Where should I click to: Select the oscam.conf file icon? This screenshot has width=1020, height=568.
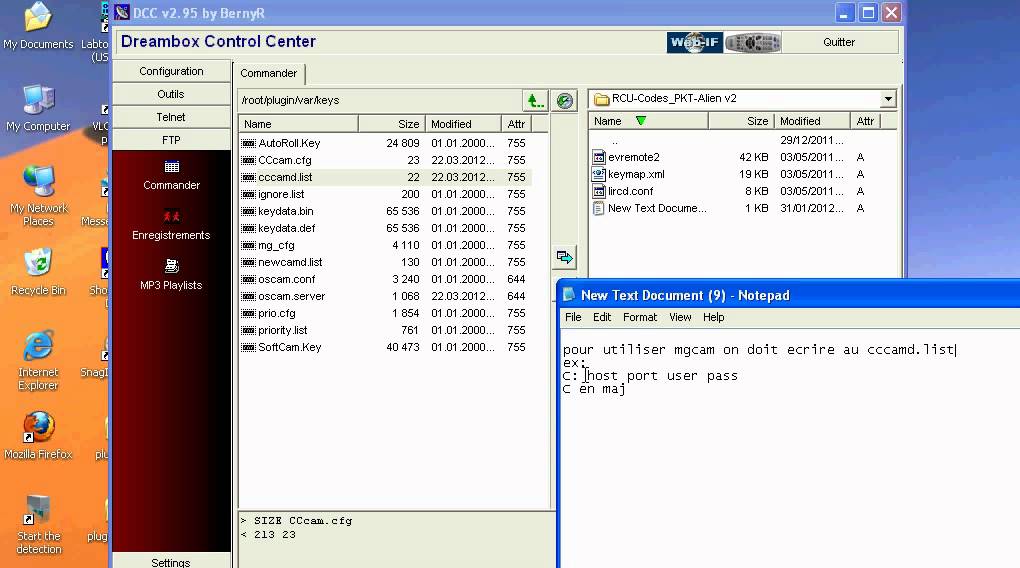tap(248, 279)
